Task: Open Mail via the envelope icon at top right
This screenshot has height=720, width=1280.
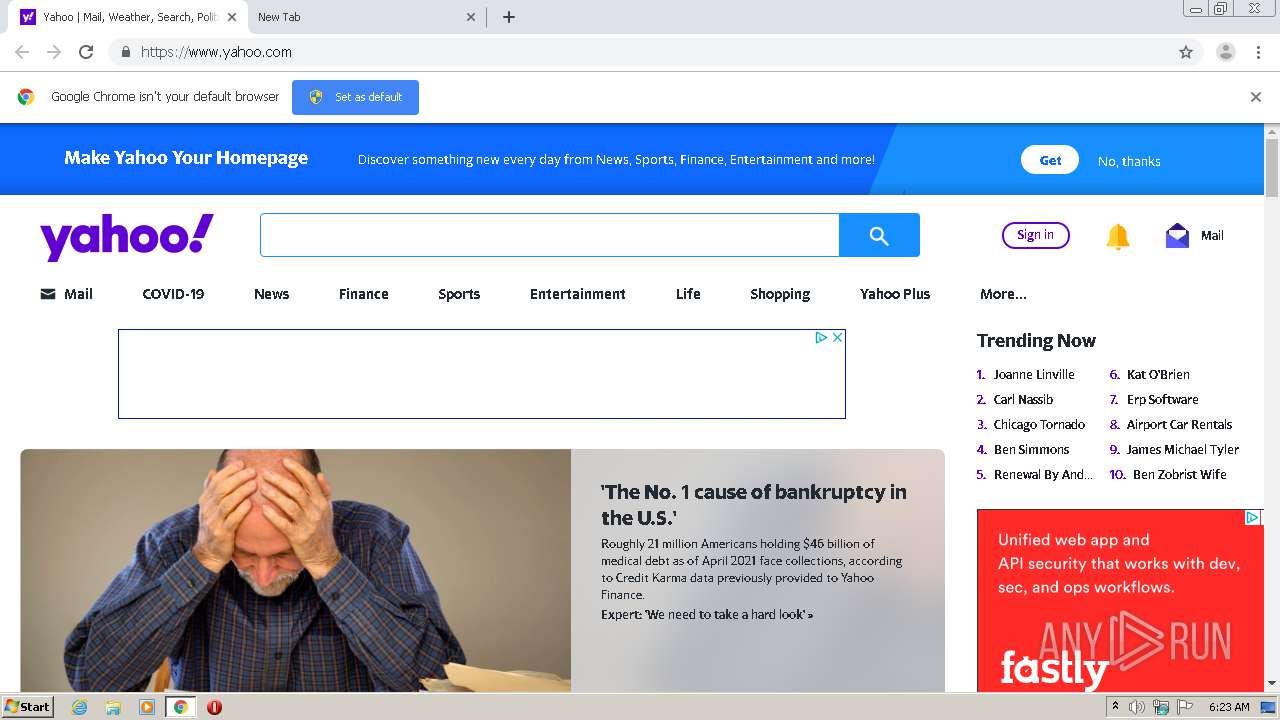Action: point(1178,236)
